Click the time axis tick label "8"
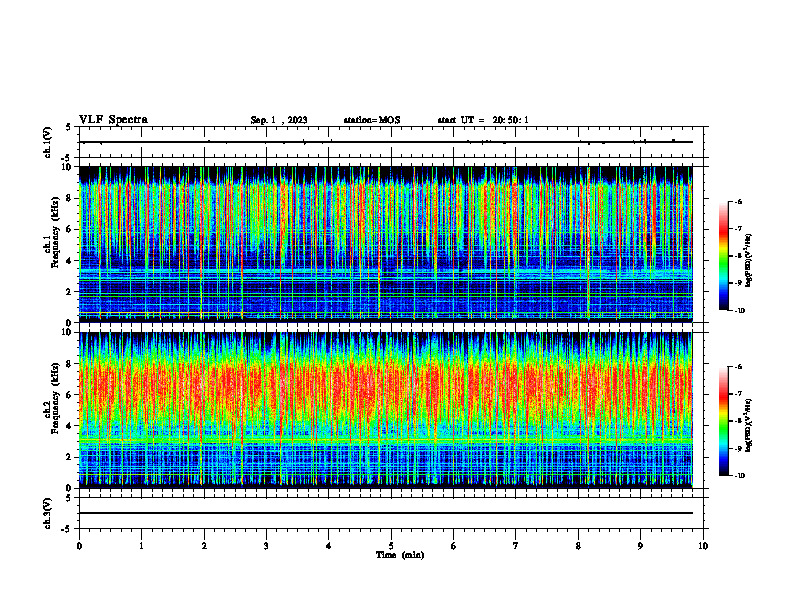792x612 pixels. (x=578, y=546)
